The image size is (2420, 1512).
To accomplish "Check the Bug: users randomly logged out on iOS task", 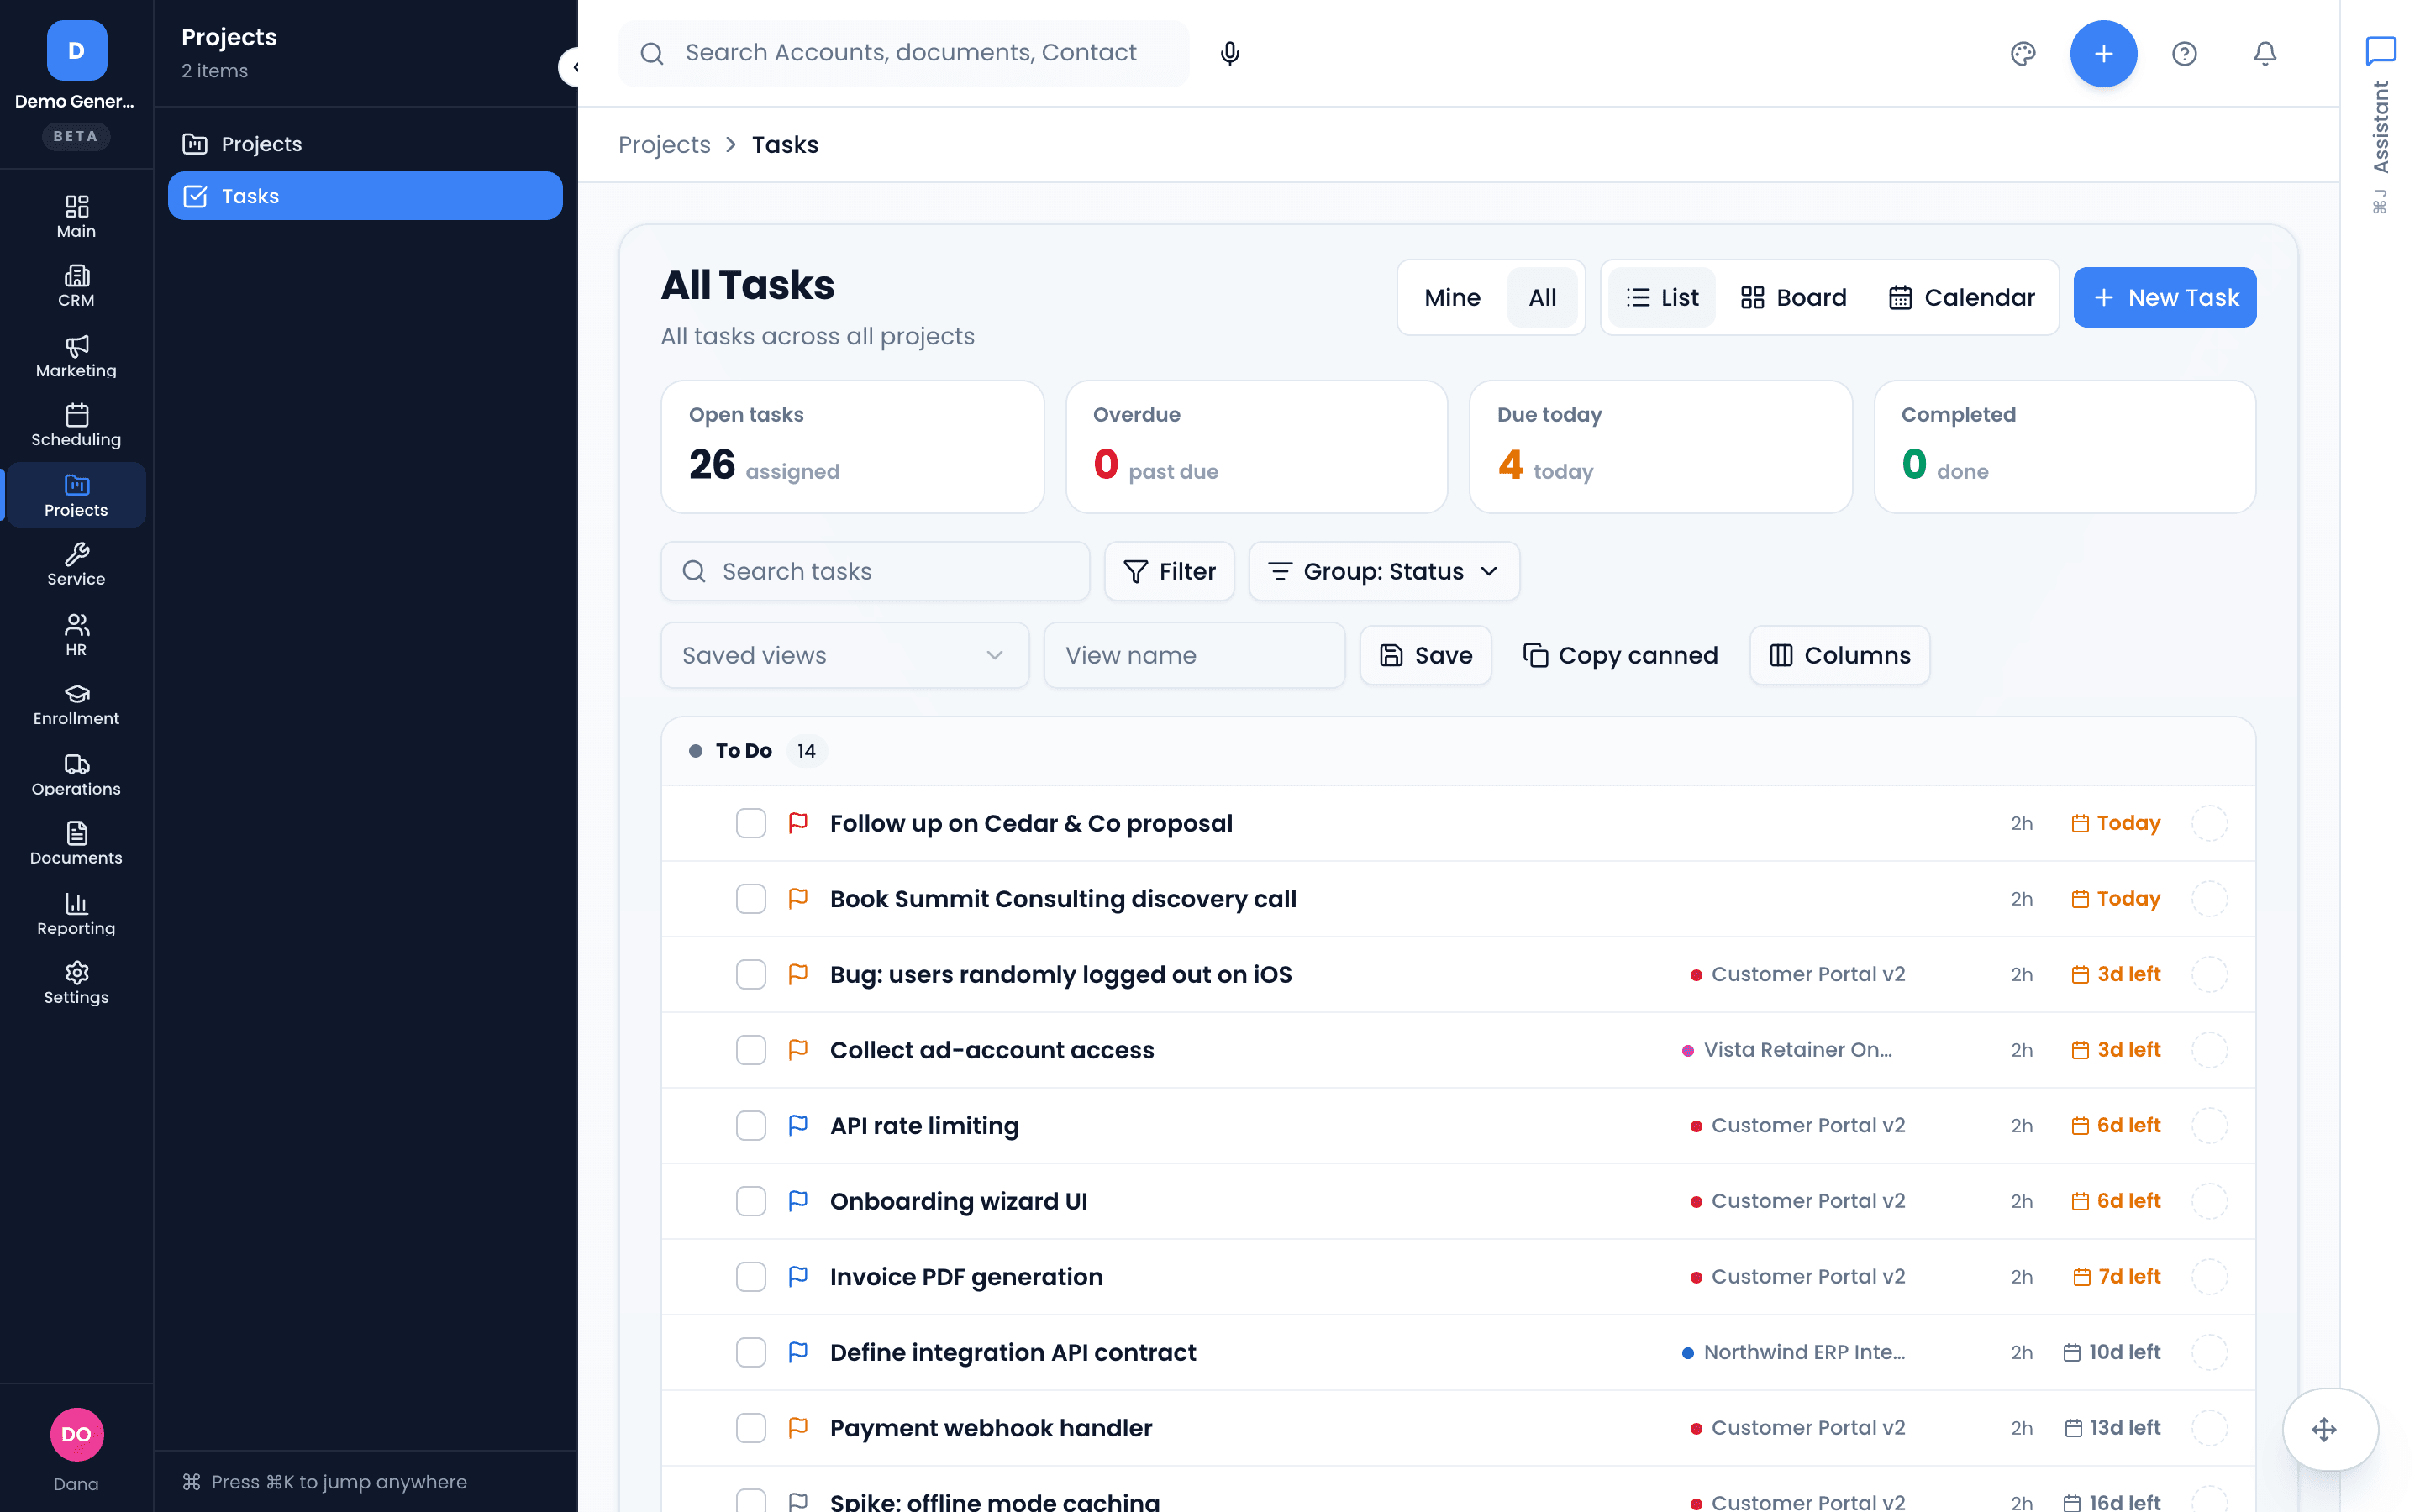I will pos(751,974).
